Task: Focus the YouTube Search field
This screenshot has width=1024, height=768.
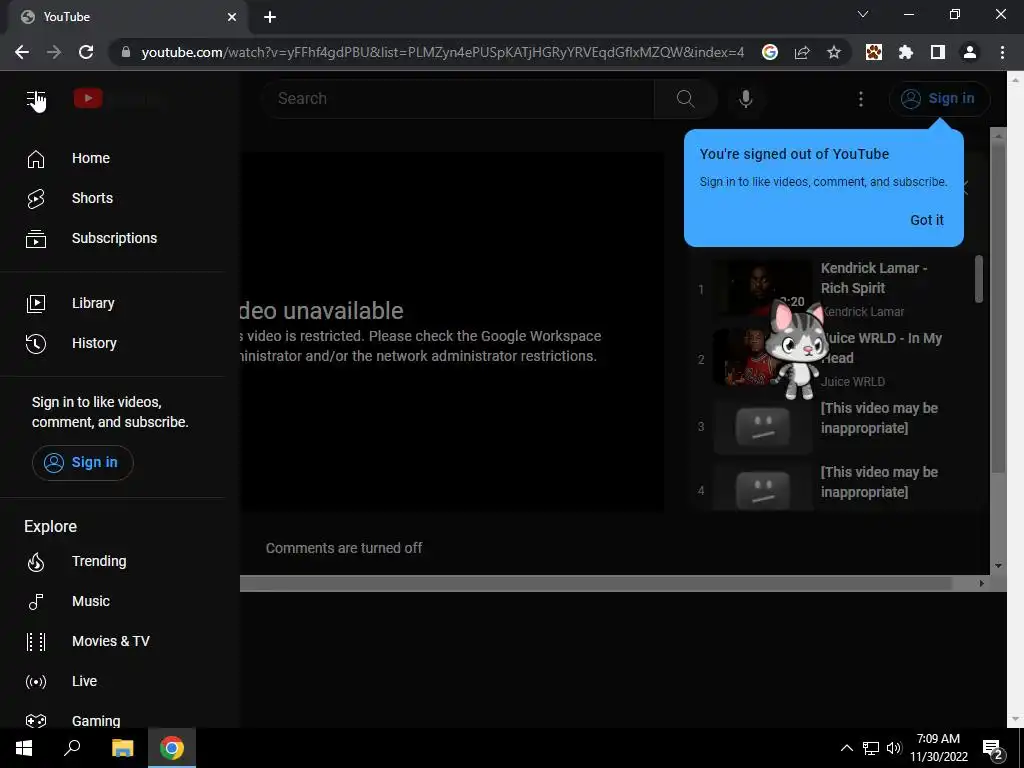Action: pyautogui.click(x=457, y=99)
